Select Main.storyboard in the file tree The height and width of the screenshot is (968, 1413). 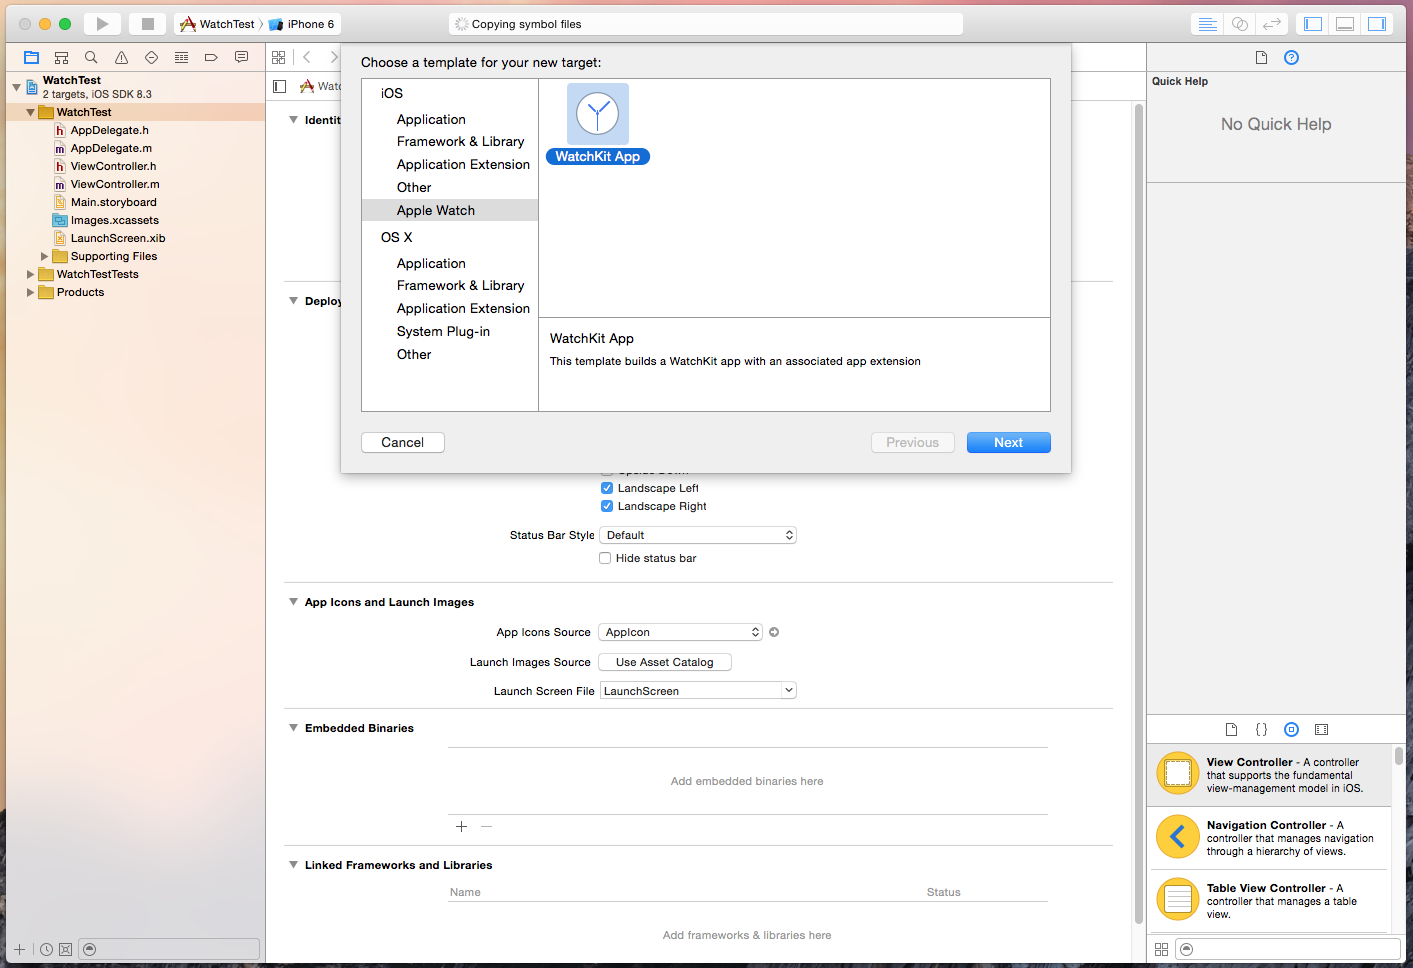[113, 202]
